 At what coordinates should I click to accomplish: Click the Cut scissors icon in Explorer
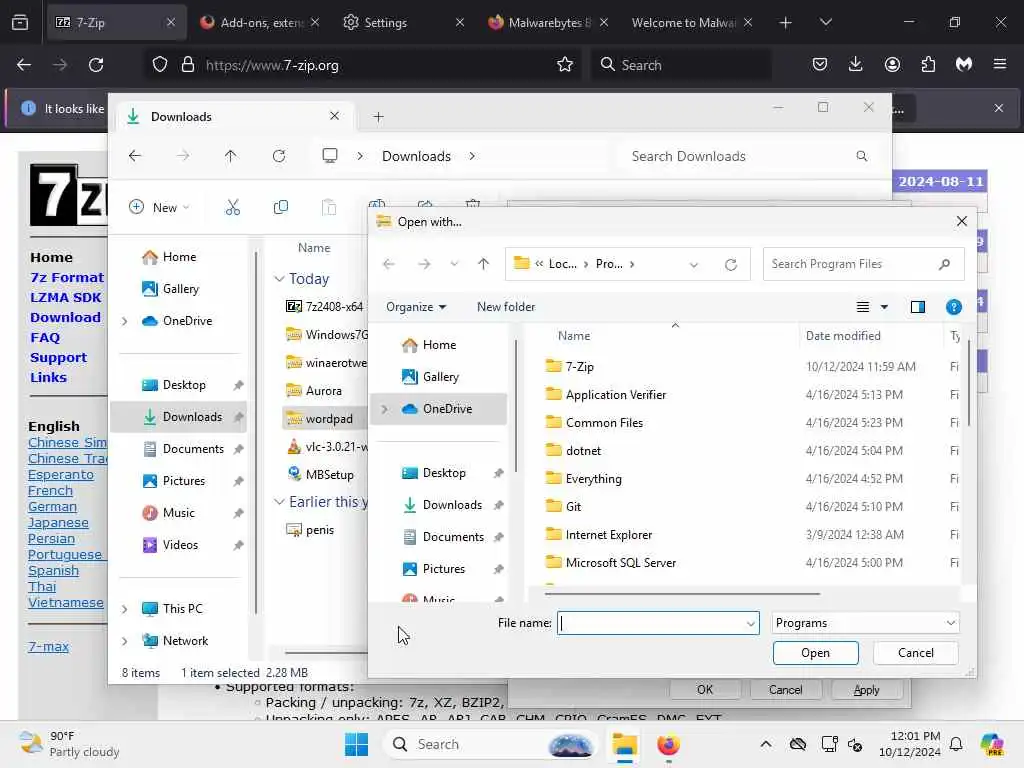(x=232, y=208)
